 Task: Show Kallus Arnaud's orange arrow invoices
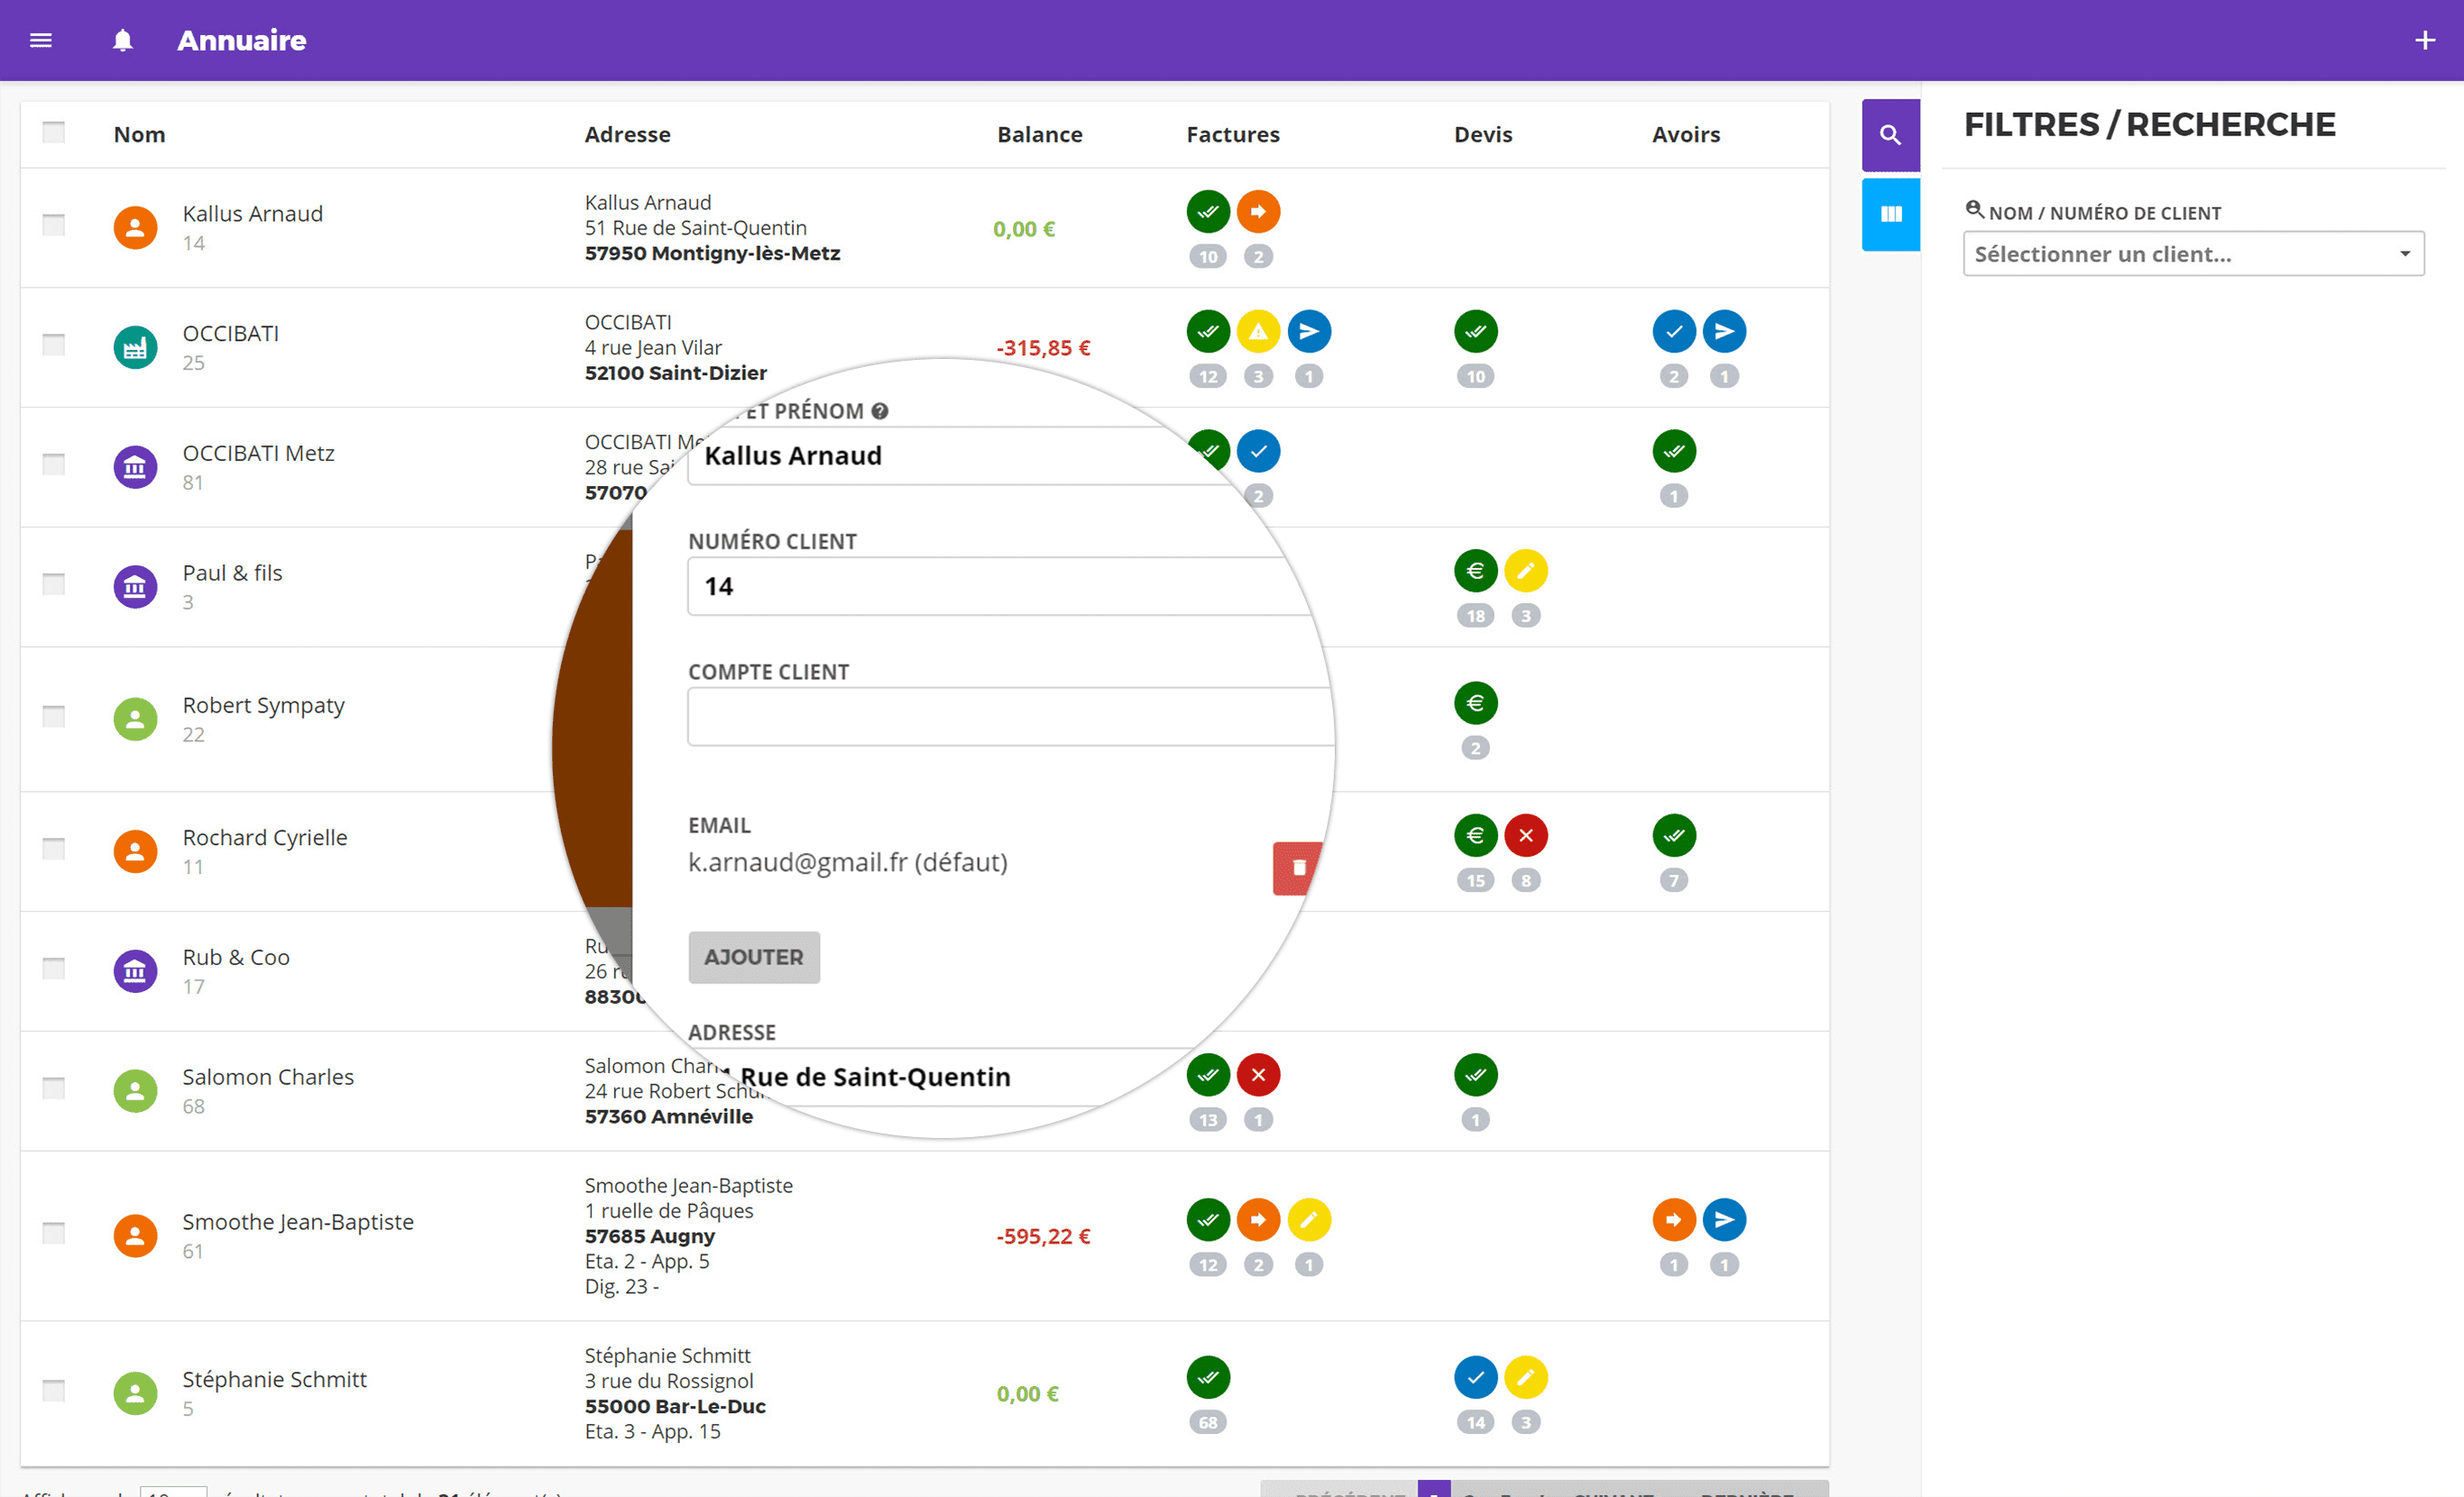[x=1258, y=212]
